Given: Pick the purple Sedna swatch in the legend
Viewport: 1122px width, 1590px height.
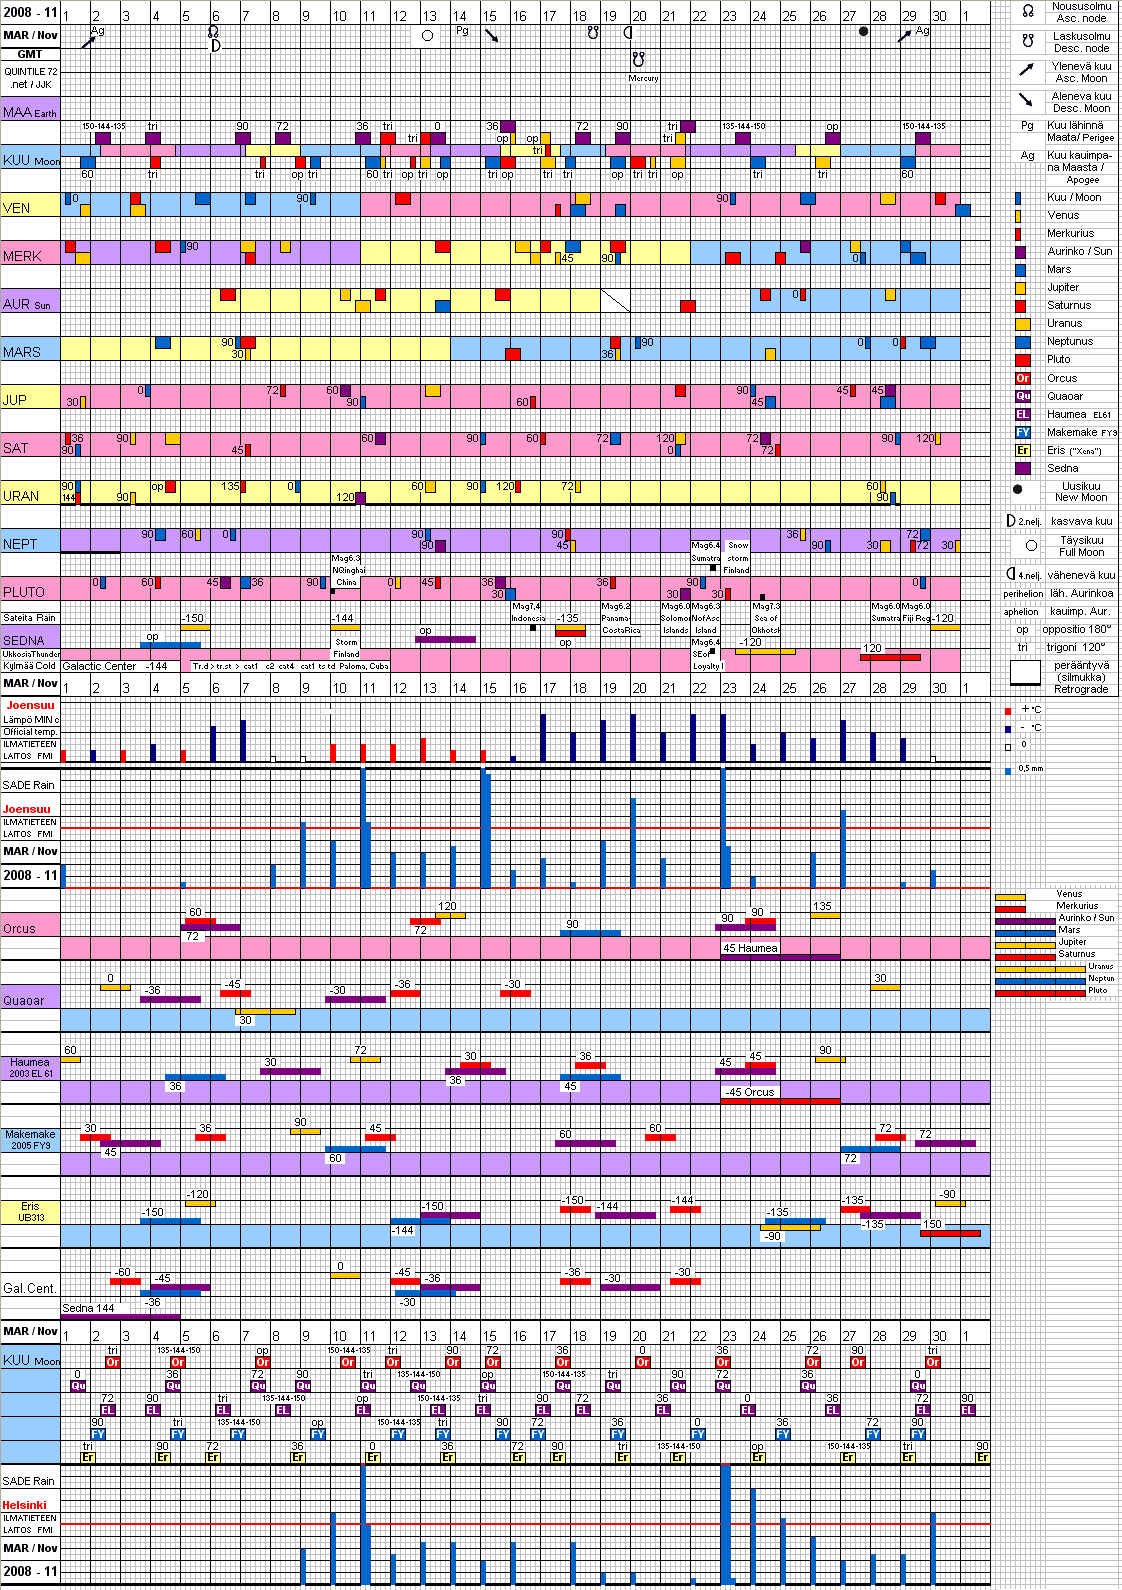Looking at the screenshot, I should (1022, 468).
